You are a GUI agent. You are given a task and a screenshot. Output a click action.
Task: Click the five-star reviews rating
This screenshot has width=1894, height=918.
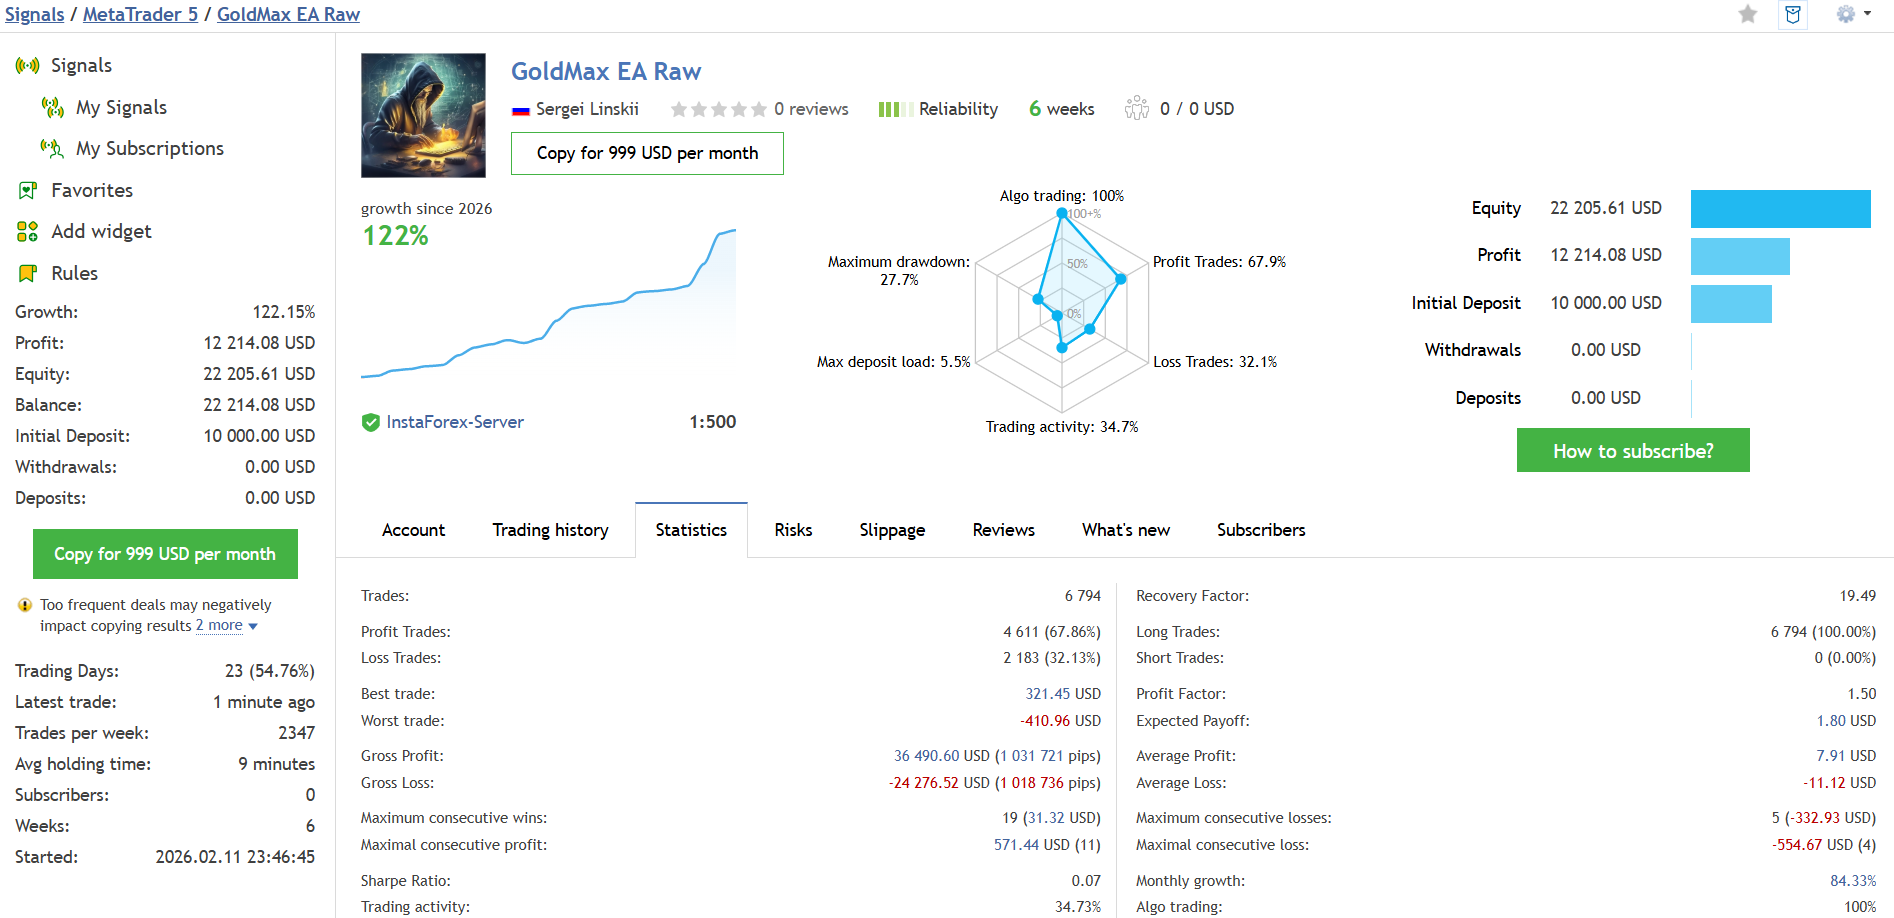(719, 109)
